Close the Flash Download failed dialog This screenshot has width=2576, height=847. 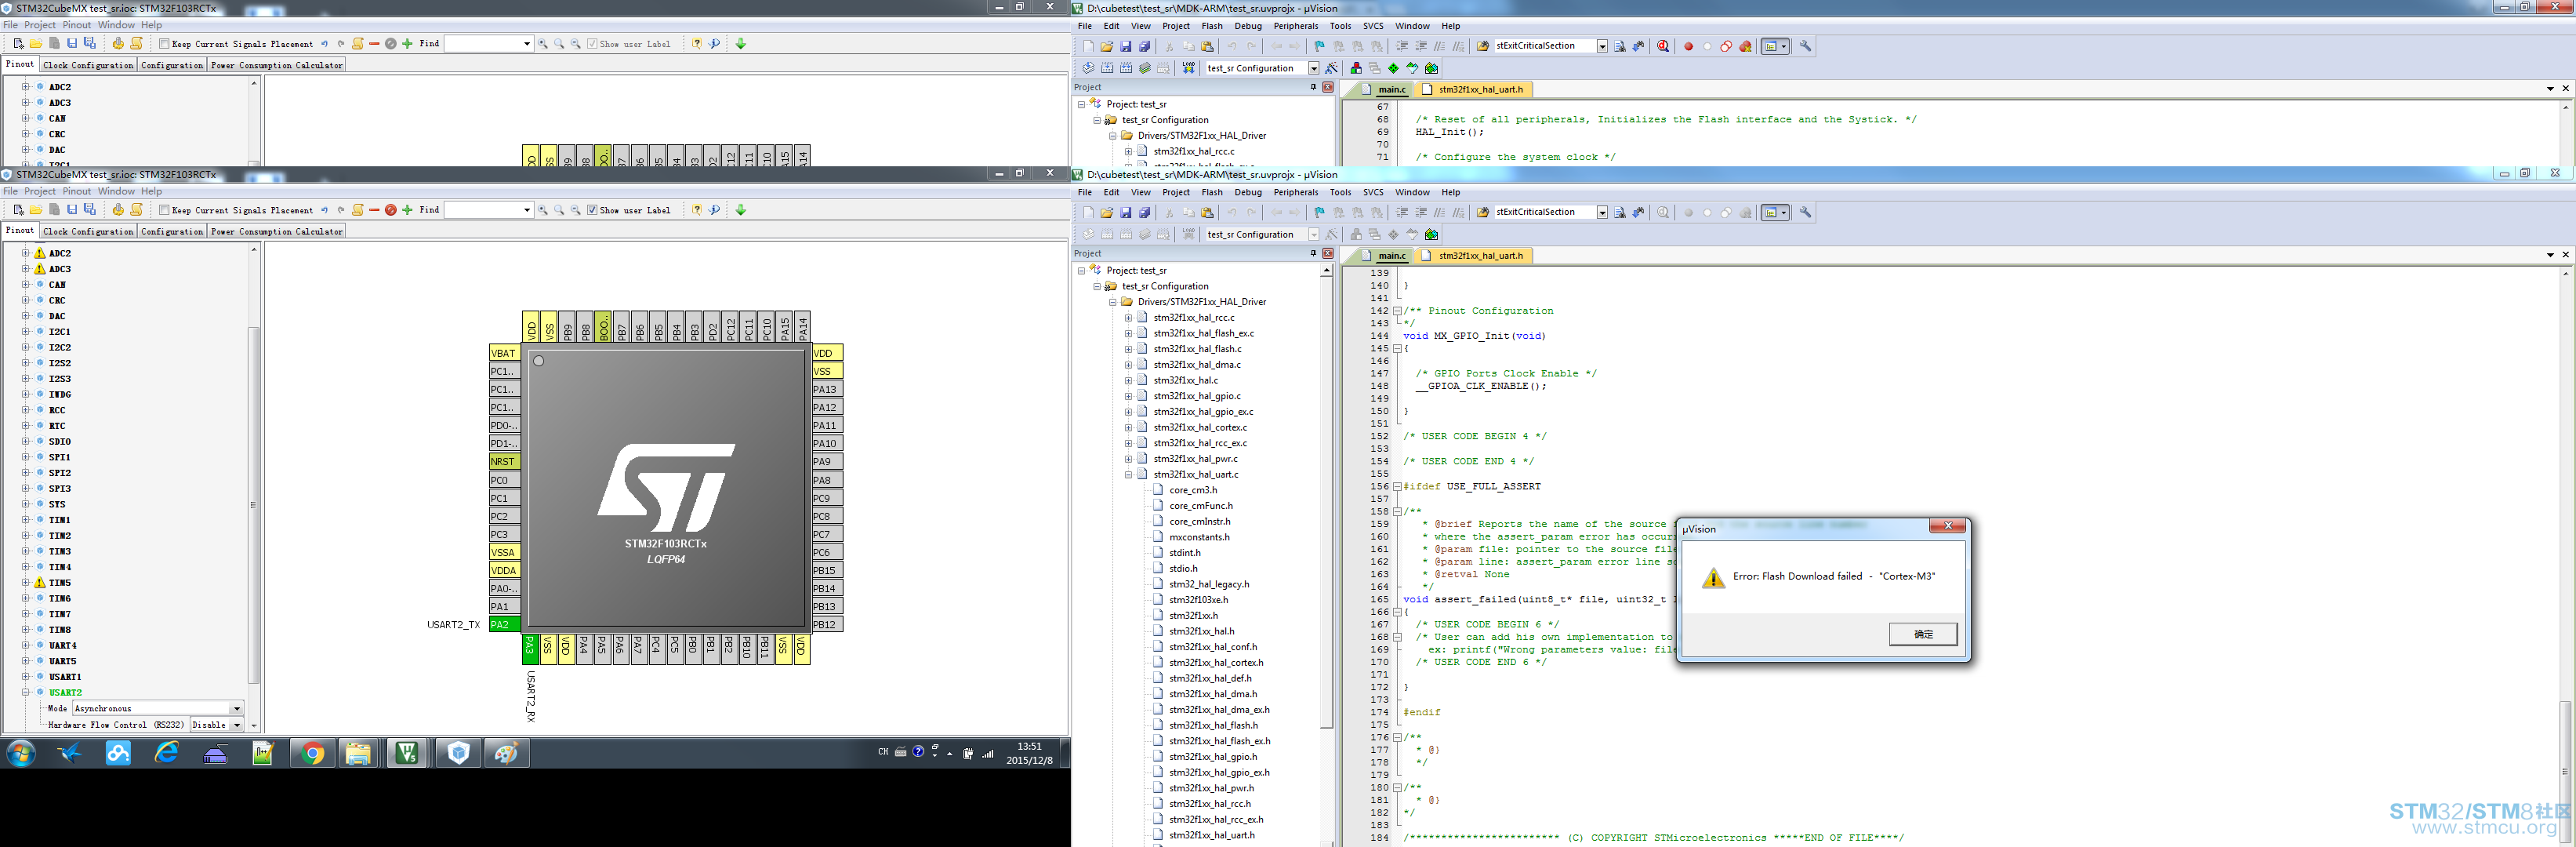1947,526
